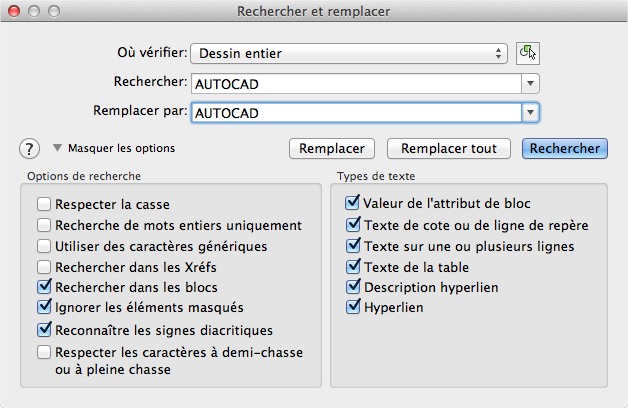
Task: Click the Remplacer button
Action: pos(332,149)
